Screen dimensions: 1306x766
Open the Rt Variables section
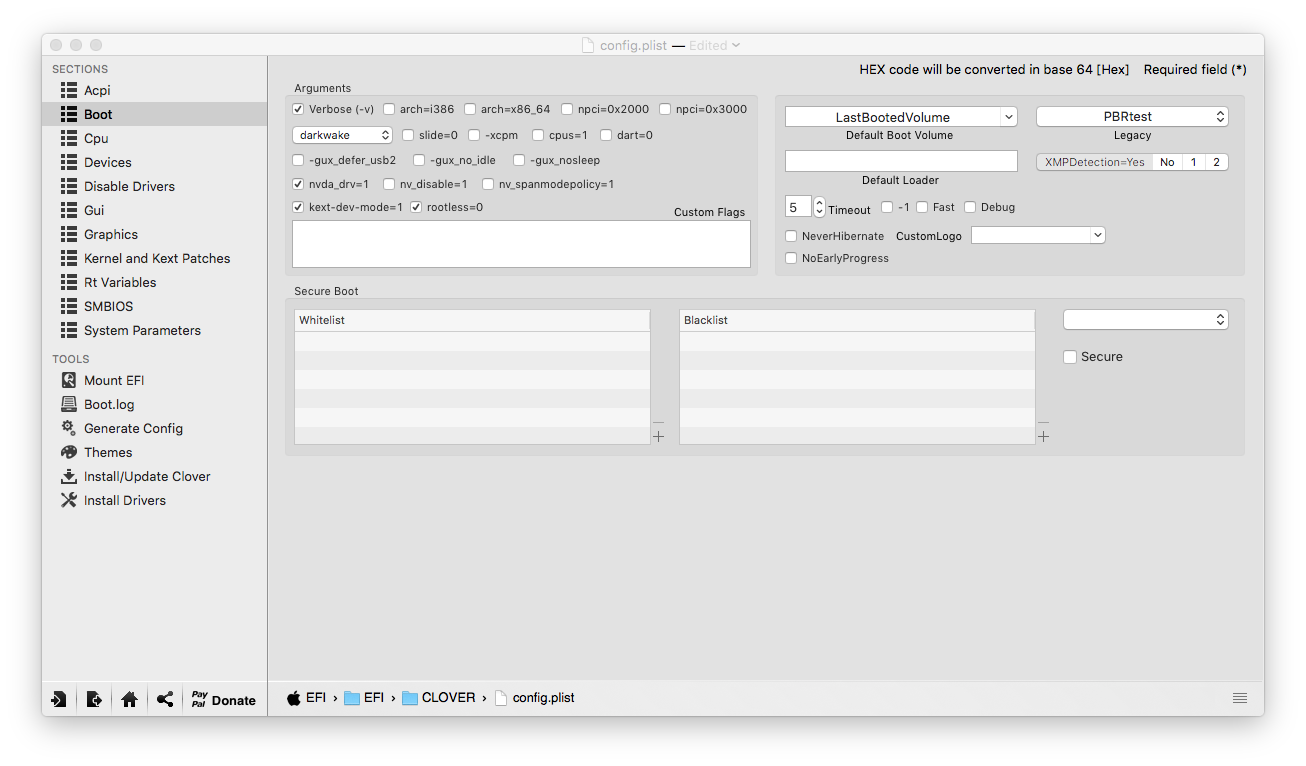pyautogui.click(x=154, y=282)
